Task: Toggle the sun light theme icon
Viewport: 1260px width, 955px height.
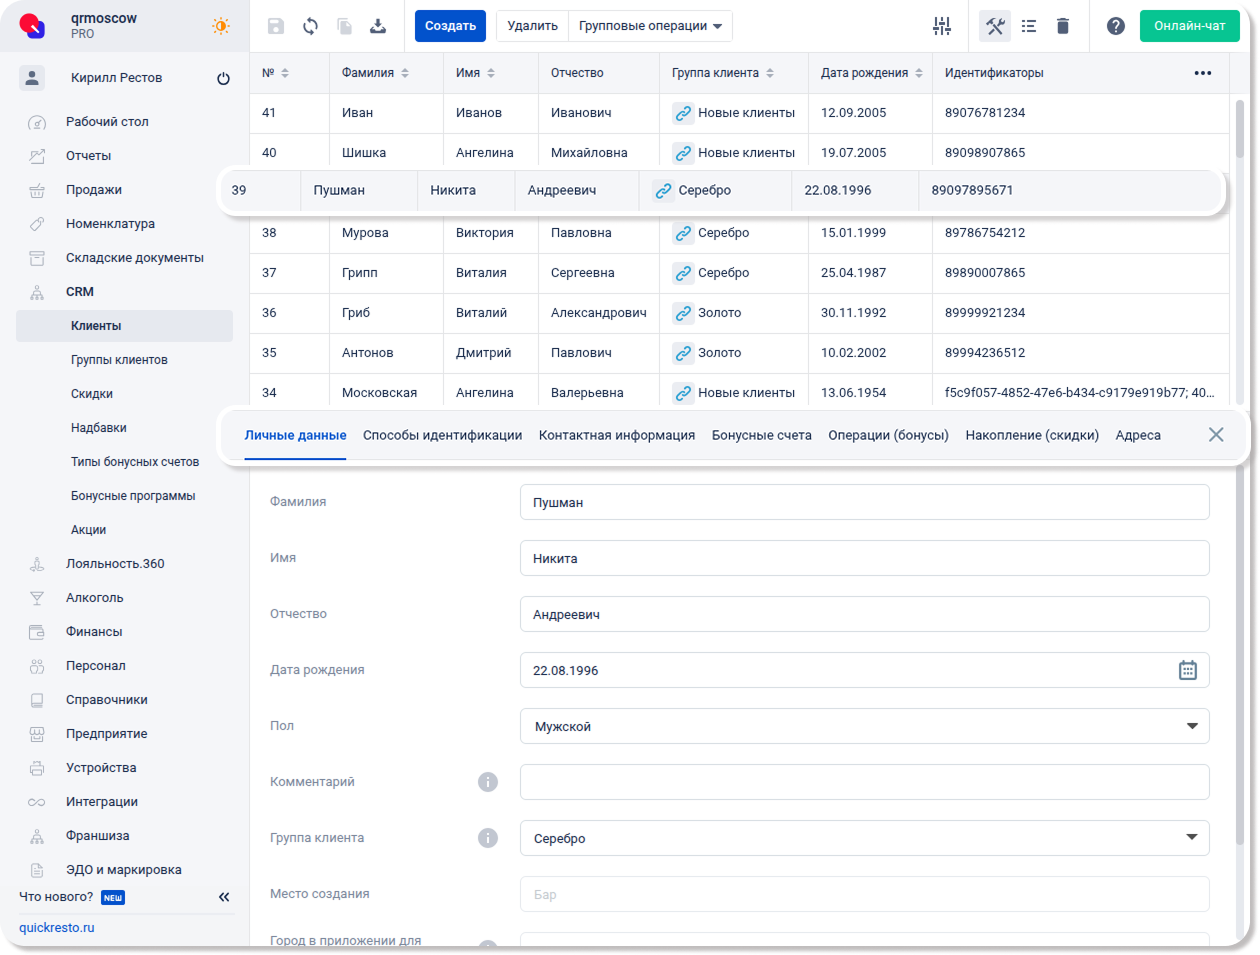Action: pos(221,26)
